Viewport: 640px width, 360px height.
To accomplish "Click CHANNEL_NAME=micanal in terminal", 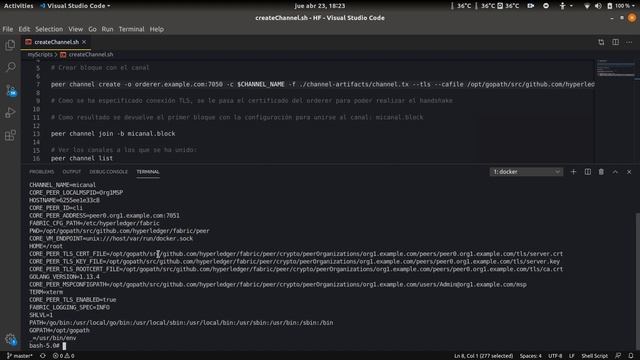I will [x=62, y=185].
